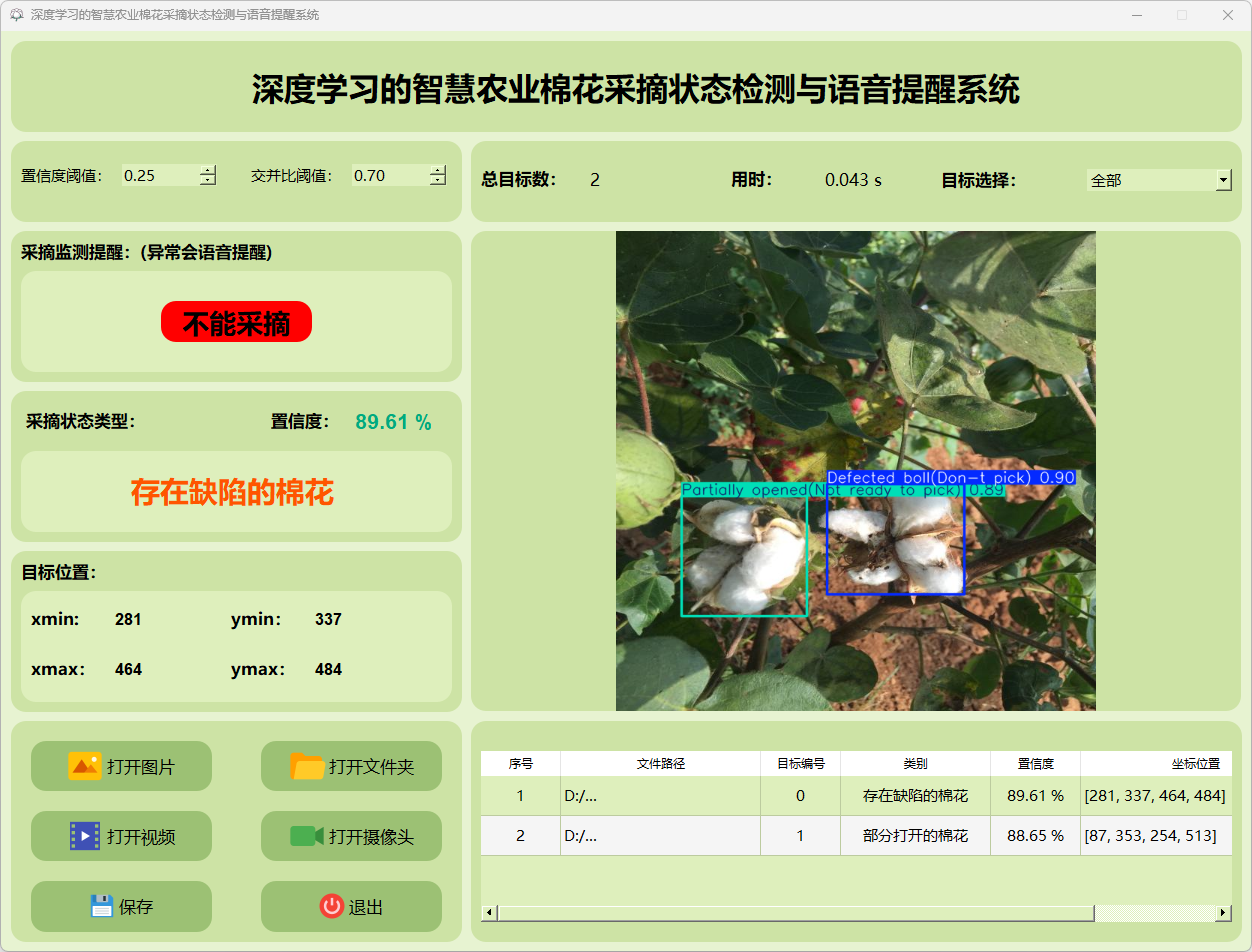Click the 置信度阈值 input field showing 0.25
The image size is (1252, 952).
pos(160,176)
